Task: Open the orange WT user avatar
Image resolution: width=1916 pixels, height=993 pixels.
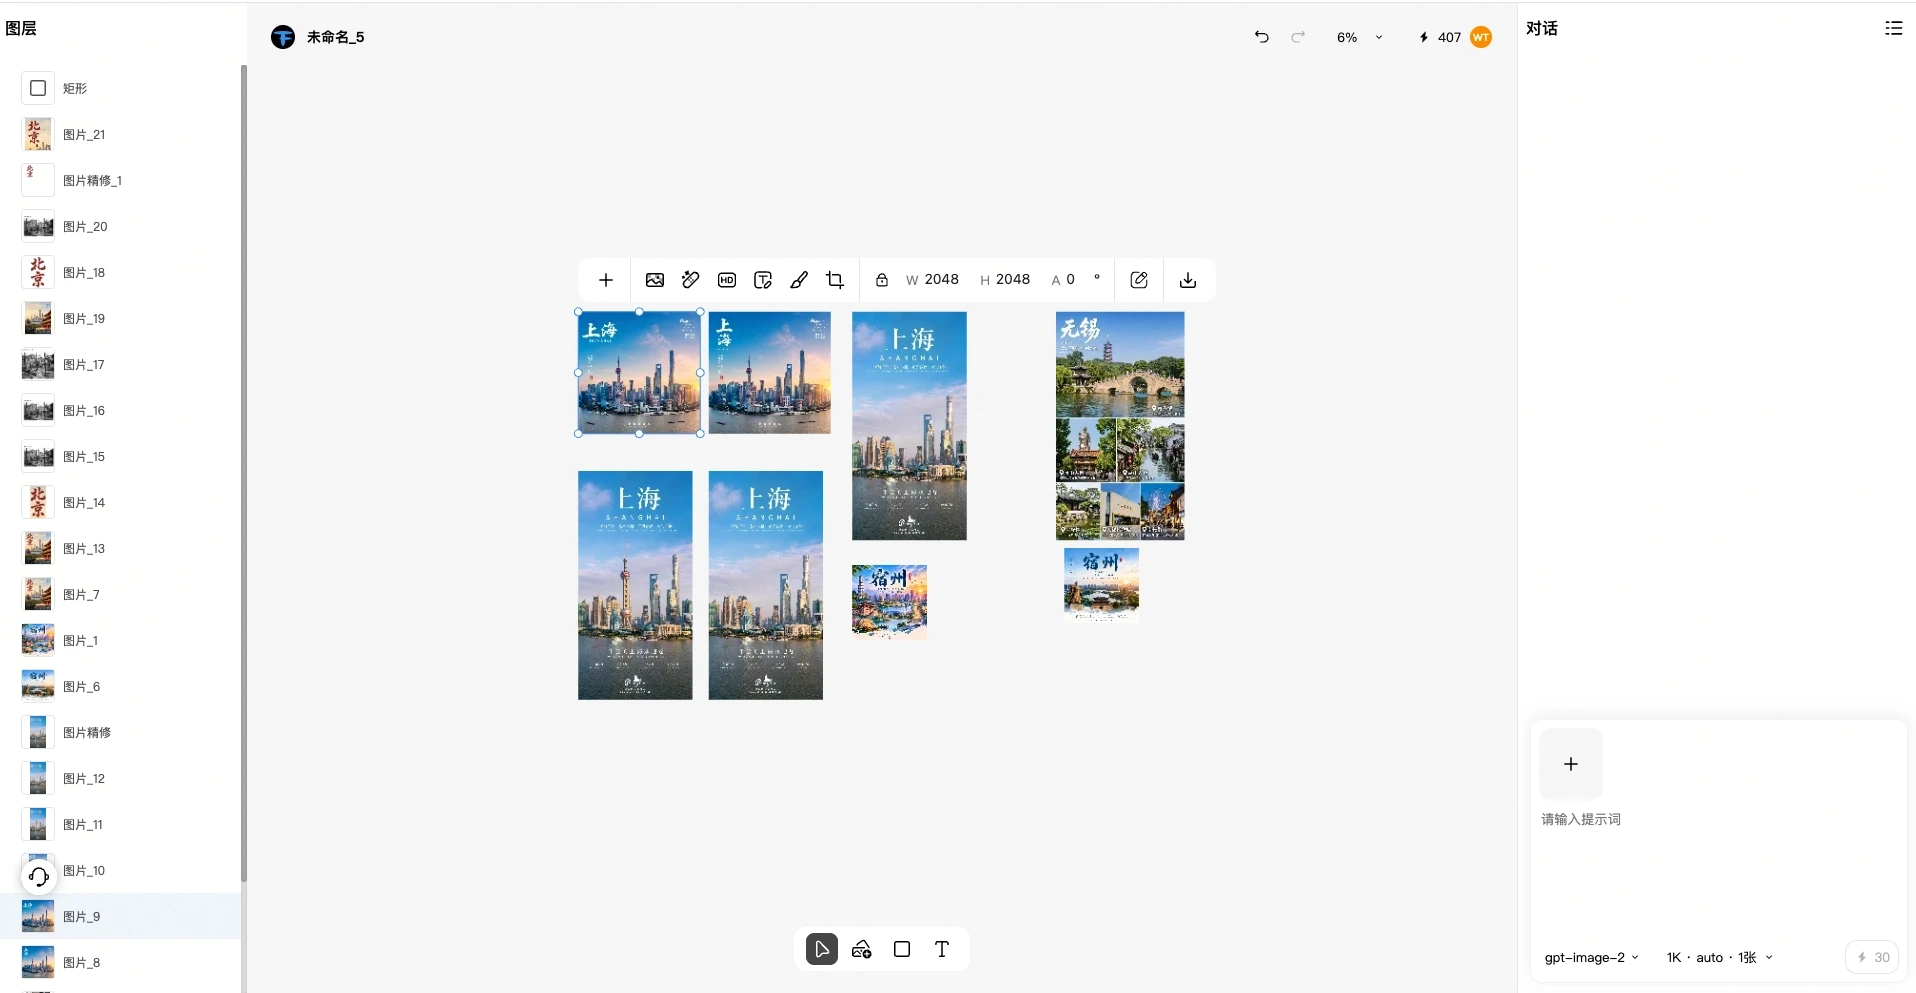Action: pyautogui.click(x=1481, y=37)
